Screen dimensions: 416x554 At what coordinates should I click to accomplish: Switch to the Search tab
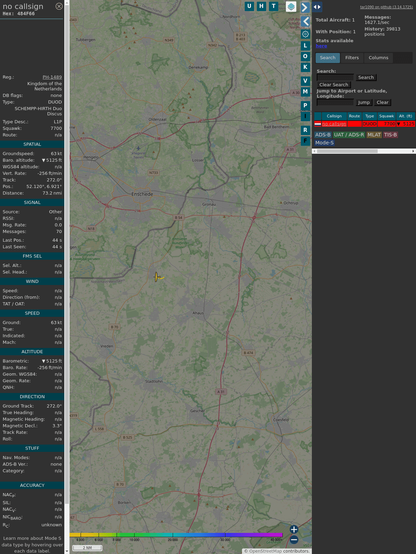(x=328, y=58)
